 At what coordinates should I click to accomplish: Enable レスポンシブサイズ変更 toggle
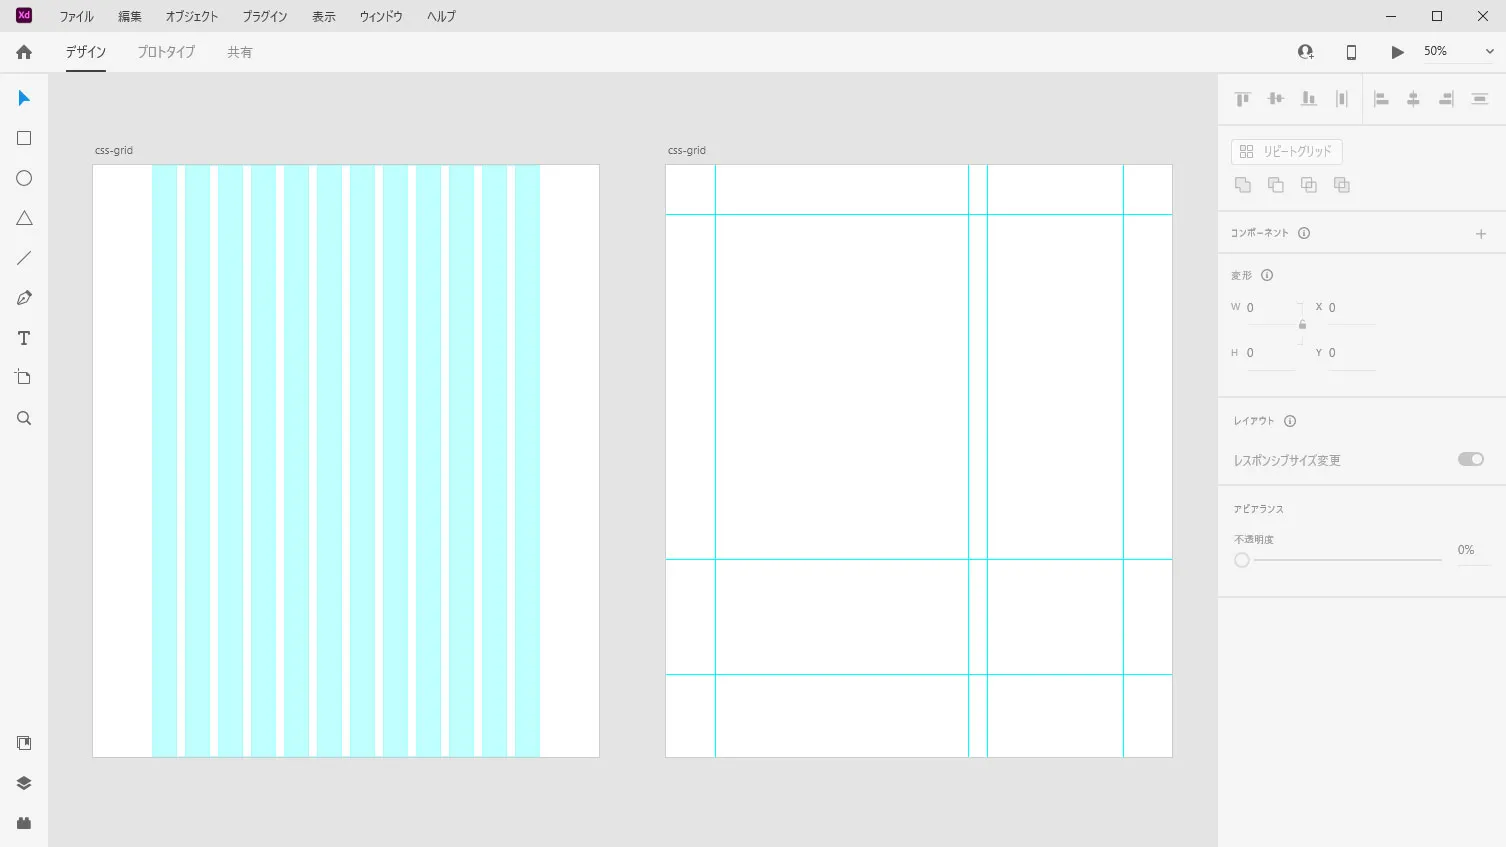[1470, 459]
